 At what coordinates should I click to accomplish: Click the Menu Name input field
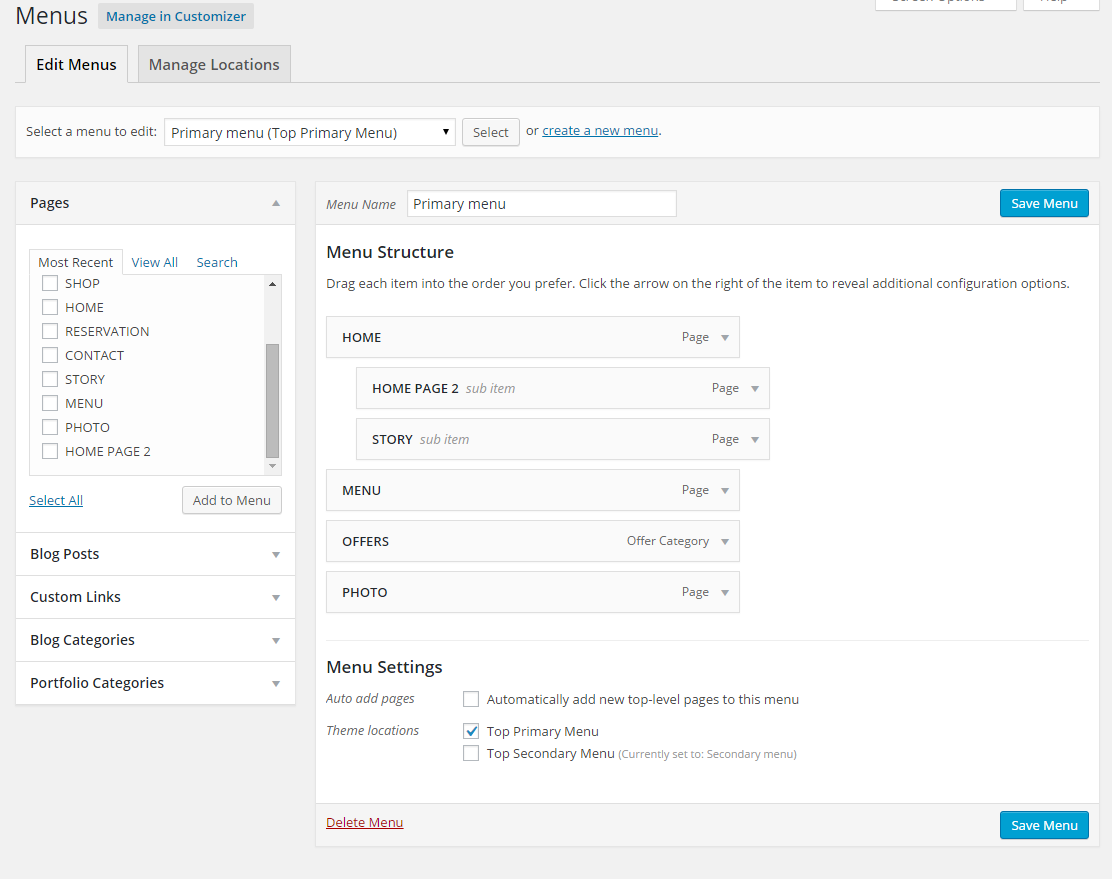click(541, 204)
